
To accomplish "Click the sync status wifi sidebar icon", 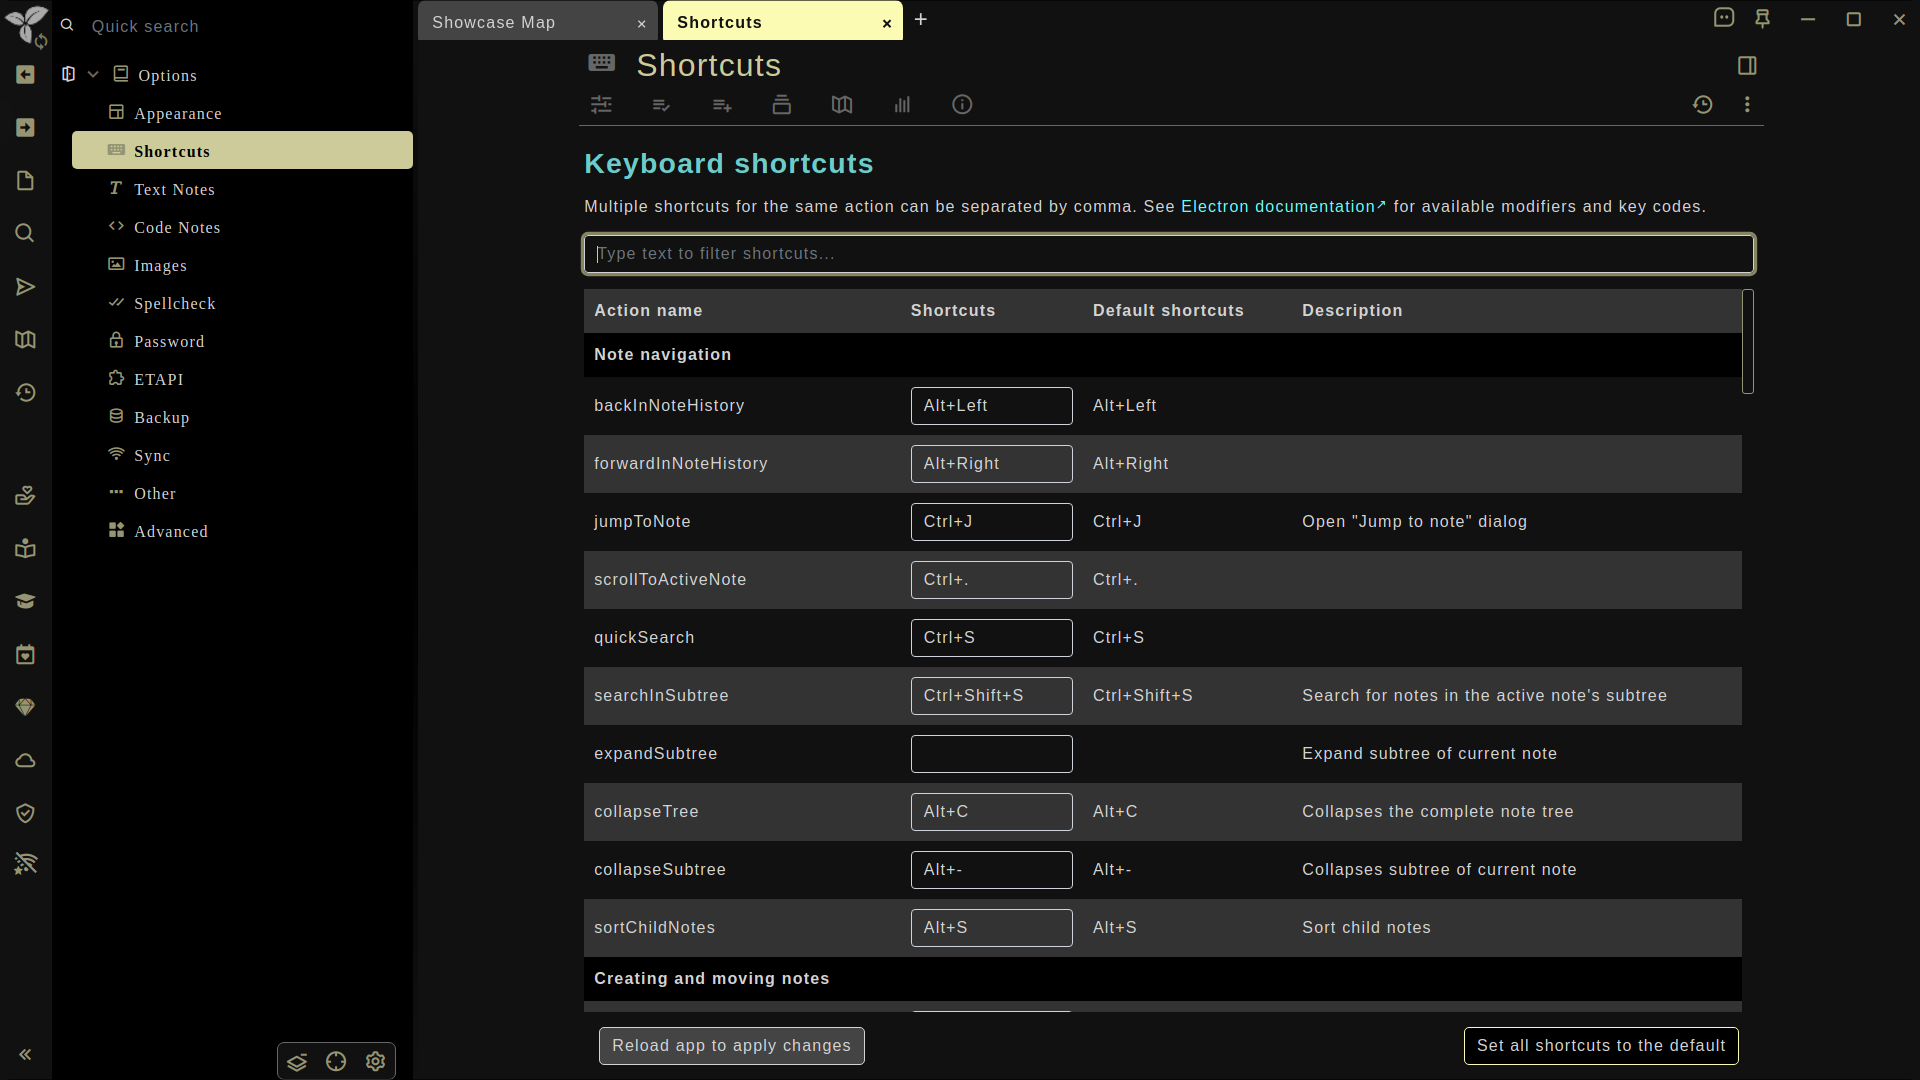I will click(x=26, y=864).
